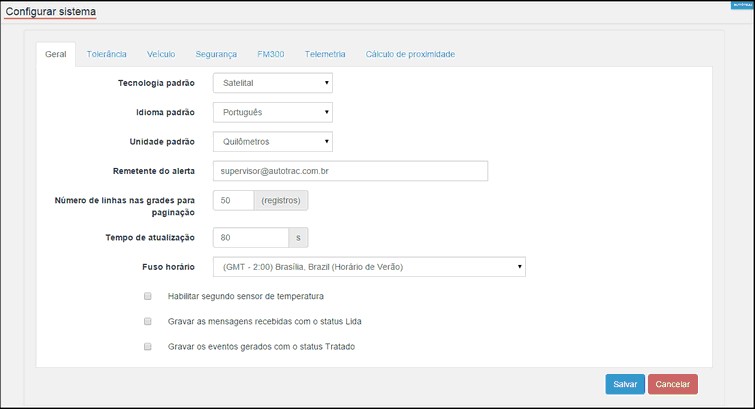
Task: Click the Fuso horário label
Action: 169,267
